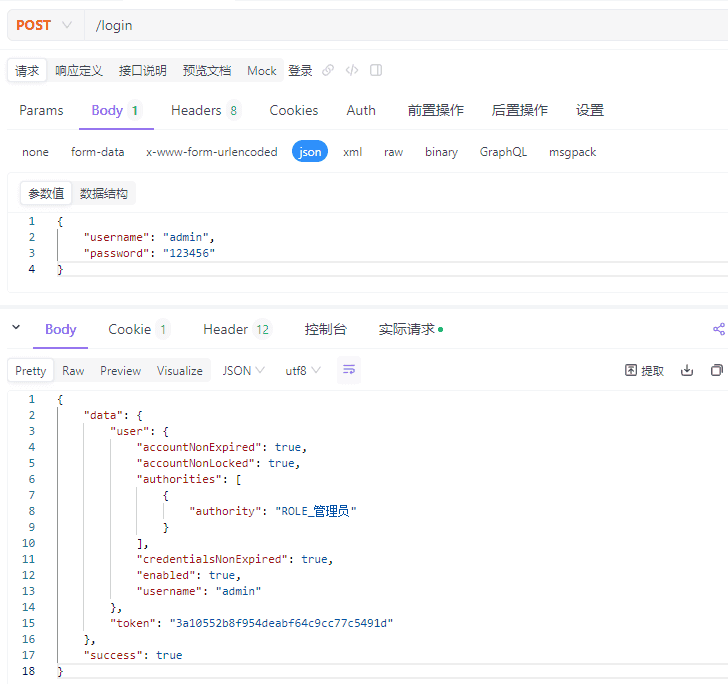Open the Auth tab

click(x=361, y=111)
